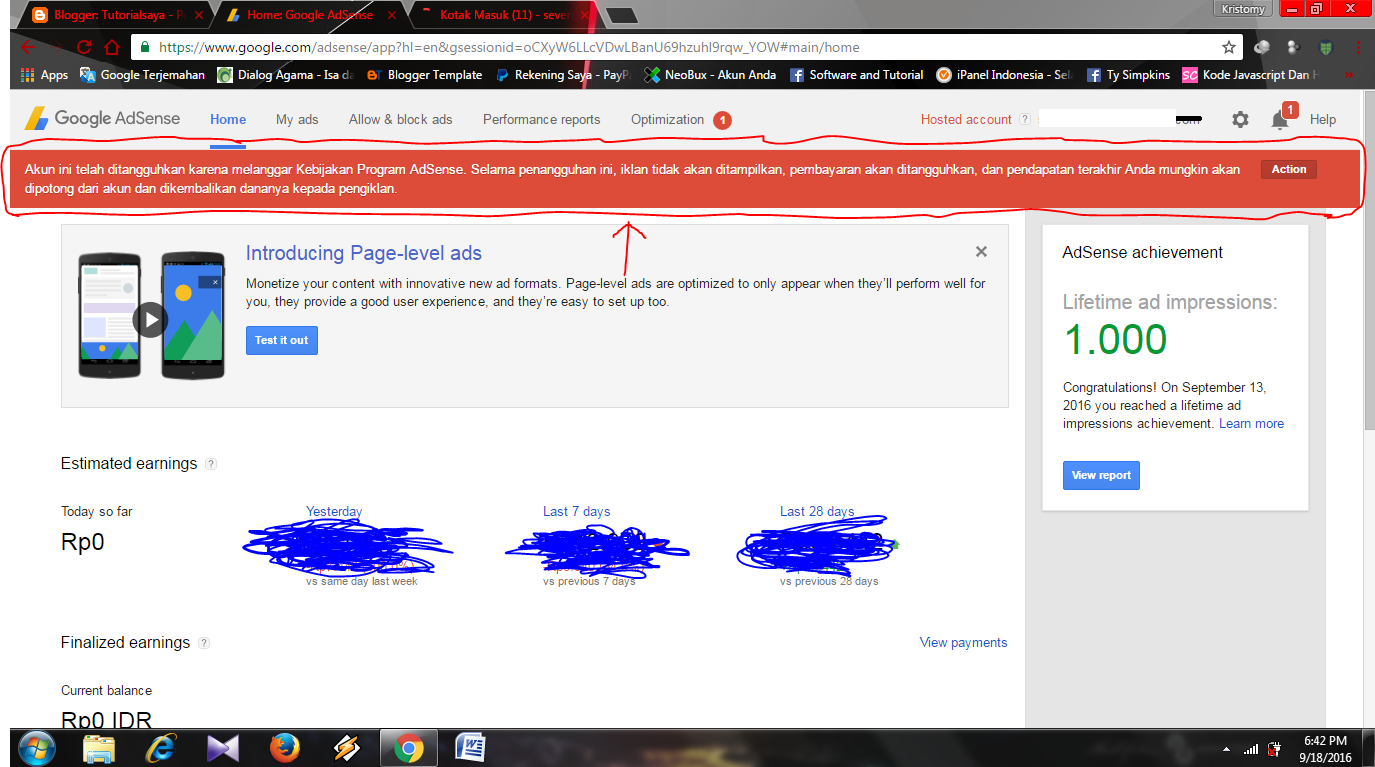The width and height of the screenshot is (1375, 767).
Task: Show more bookmarks with the chevron
Action: 1349,75
